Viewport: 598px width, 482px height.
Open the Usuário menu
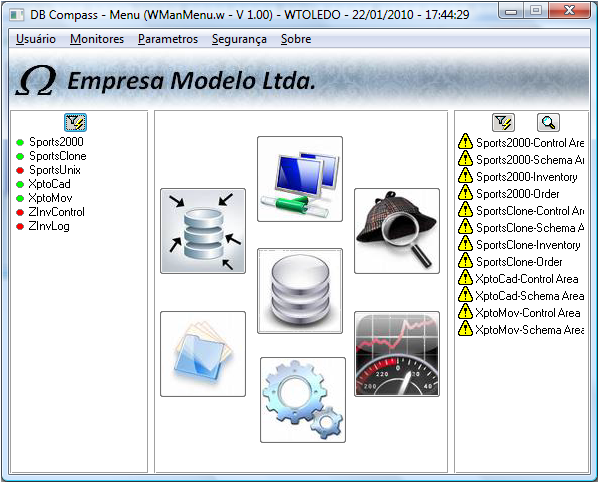coord(36,39)
